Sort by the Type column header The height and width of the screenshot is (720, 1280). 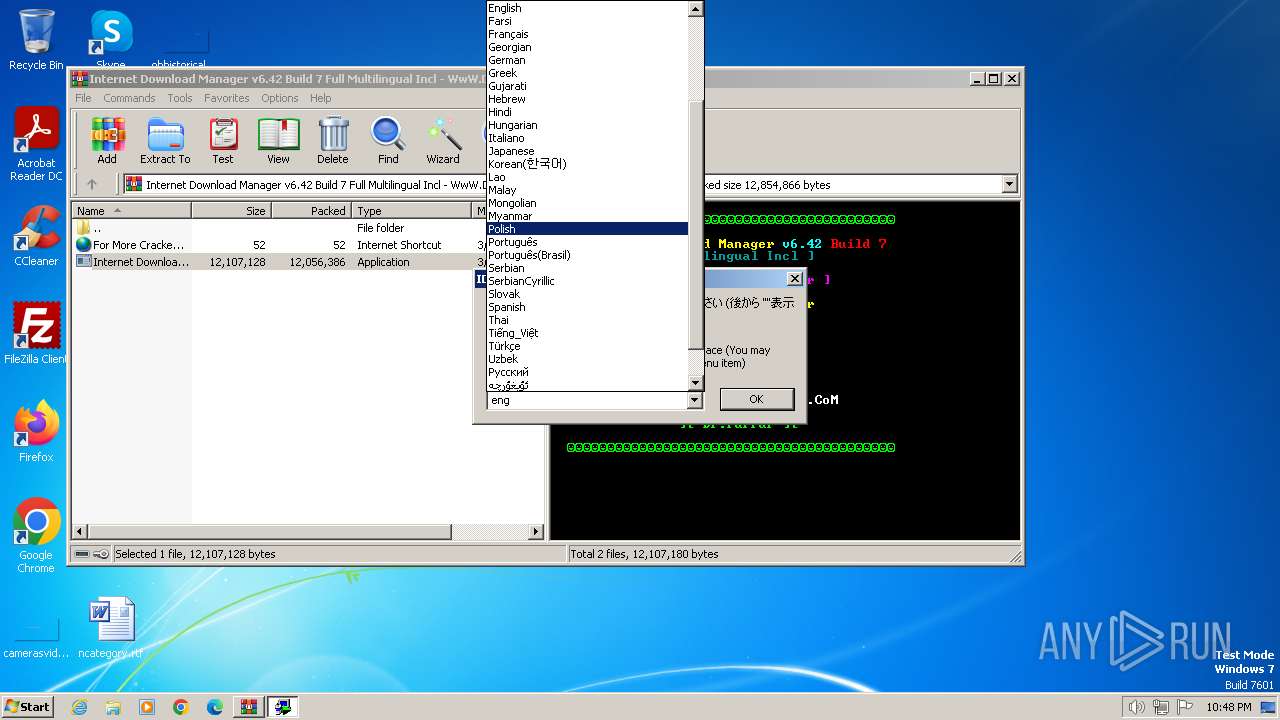[x=411, y=211]
